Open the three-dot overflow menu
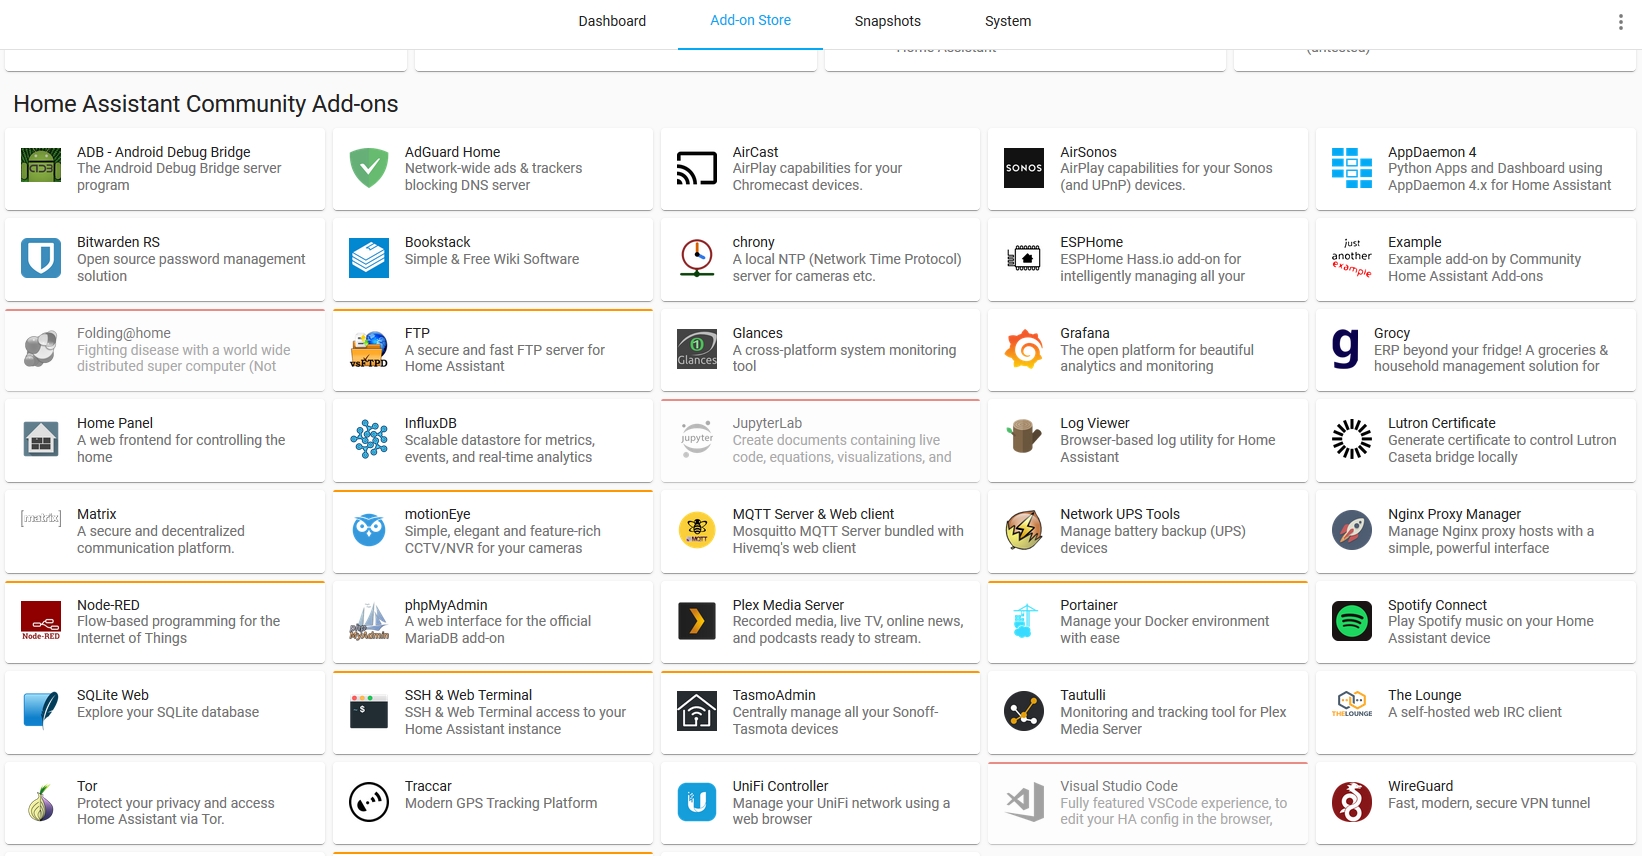 click(x=1621, y=22)
